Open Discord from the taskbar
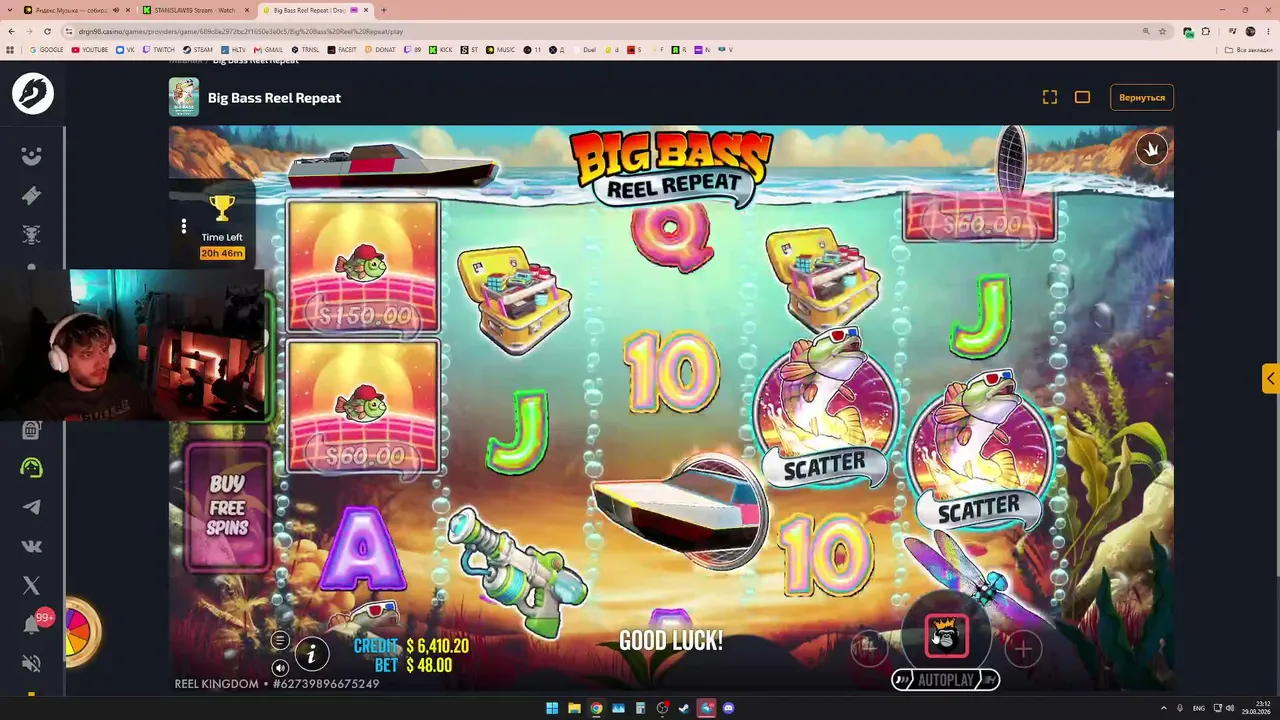 pyautogui.click(x=728, y=708)
